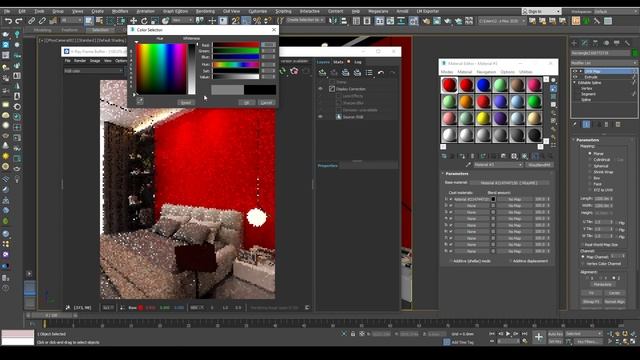Screen dimensions: 640x360
Task: Activate the Select Object tool
Action: [89, 20]
